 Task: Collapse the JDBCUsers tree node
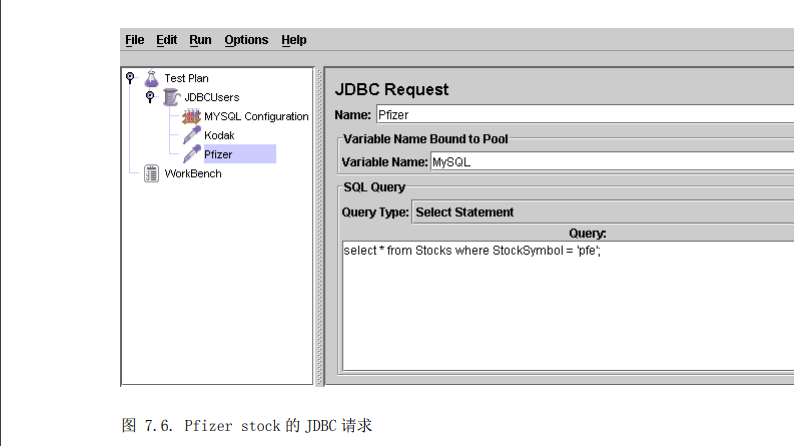tap(150, 96)
